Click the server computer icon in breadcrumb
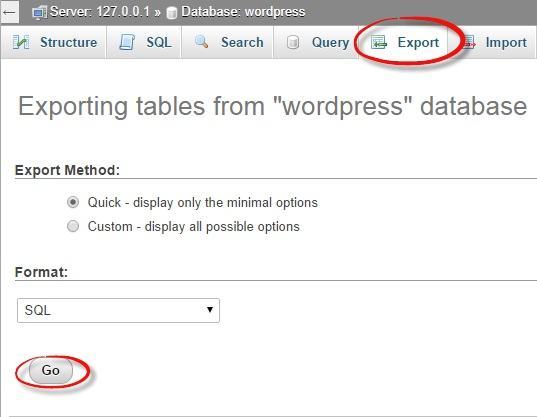The height and width of the screenshot is (417, 537). coord(39,13)
